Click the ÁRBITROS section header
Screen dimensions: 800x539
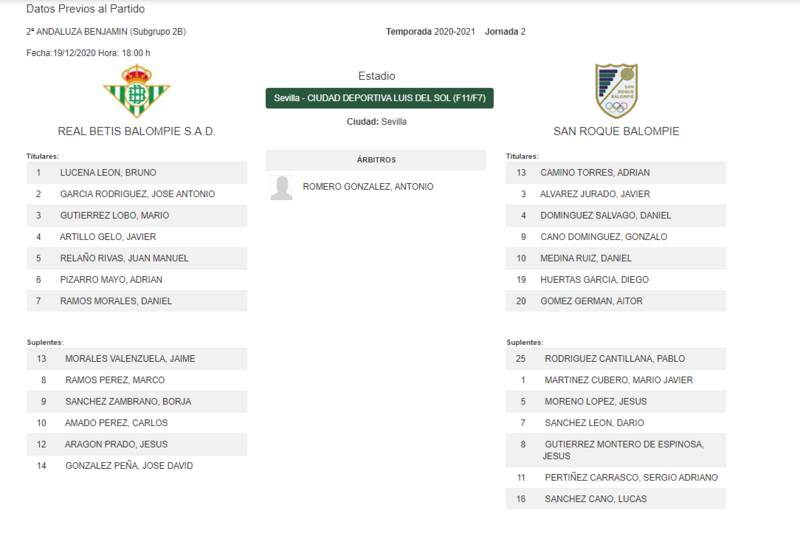click(x=376, y=160)
